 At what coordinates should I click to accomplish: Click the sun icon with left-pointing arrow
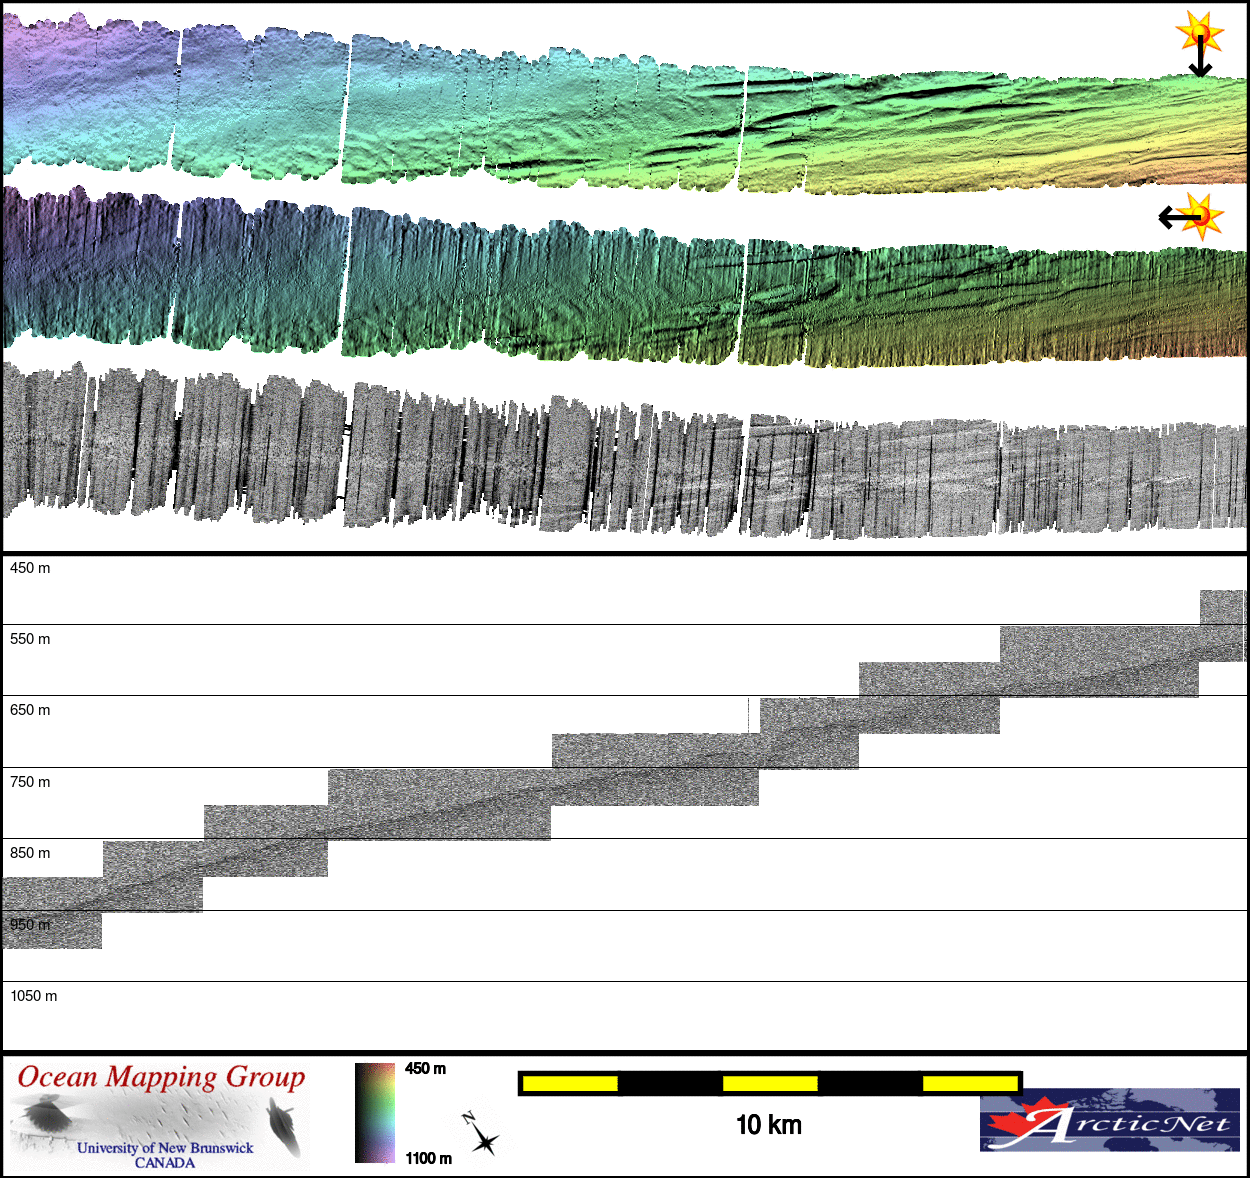(x=1191, y=216)
